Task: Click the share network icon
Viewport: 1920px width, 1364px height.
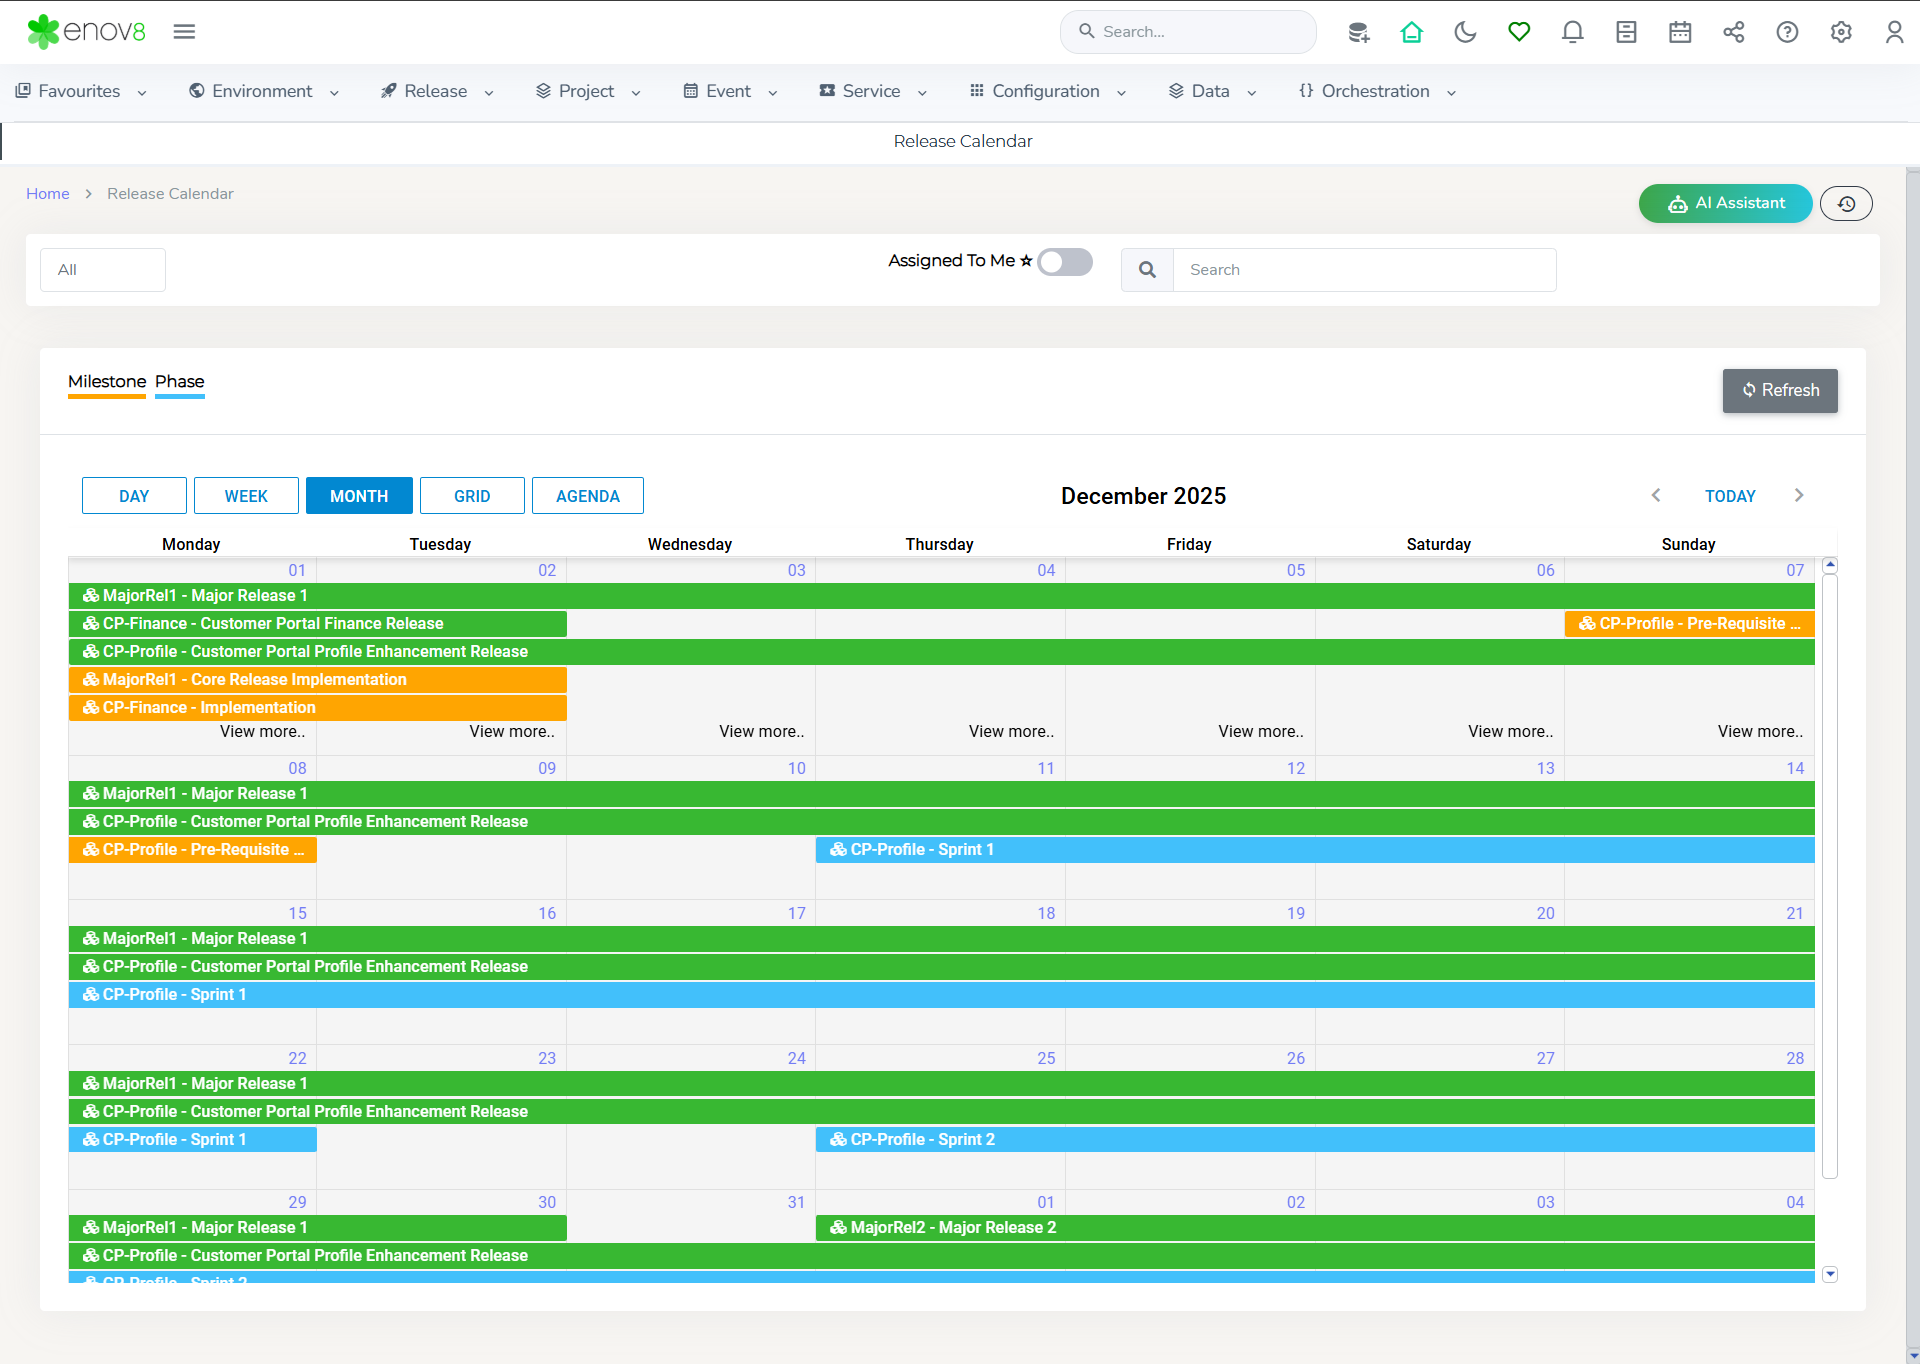Action: (1734, 32)
